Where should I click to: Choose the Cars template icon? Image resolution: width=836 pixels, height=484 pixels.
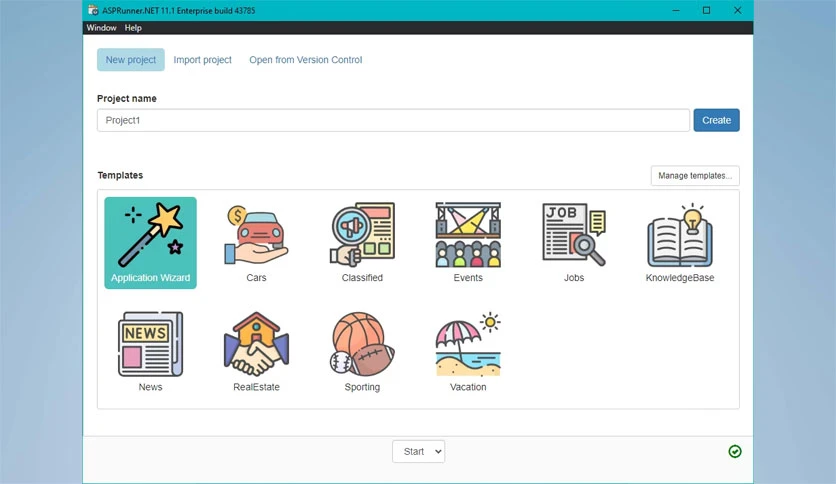256,235
